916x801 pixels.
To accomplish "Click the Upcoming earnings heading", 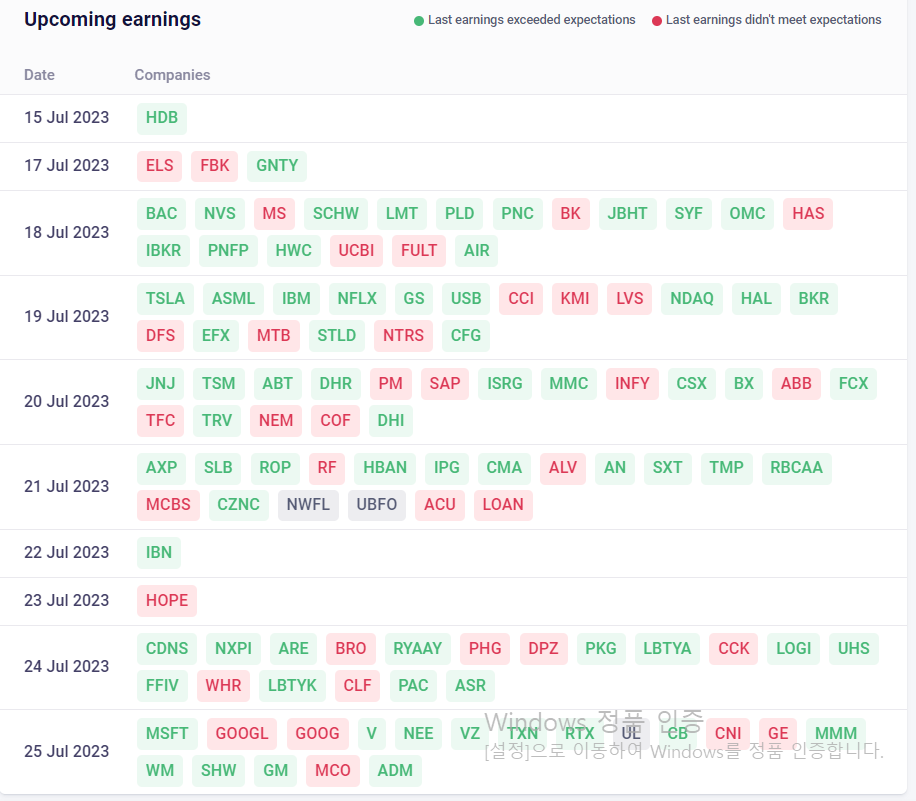I will pos(112,19).
